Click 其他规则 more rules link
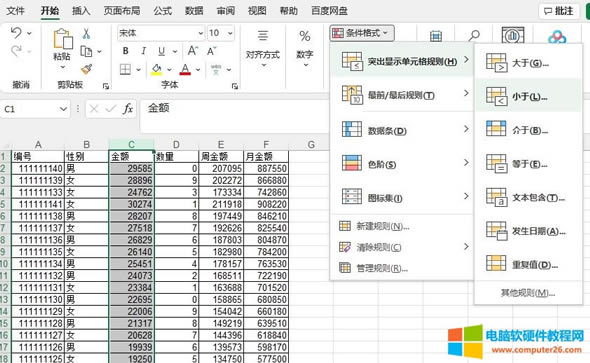 [x=528, y=292]
